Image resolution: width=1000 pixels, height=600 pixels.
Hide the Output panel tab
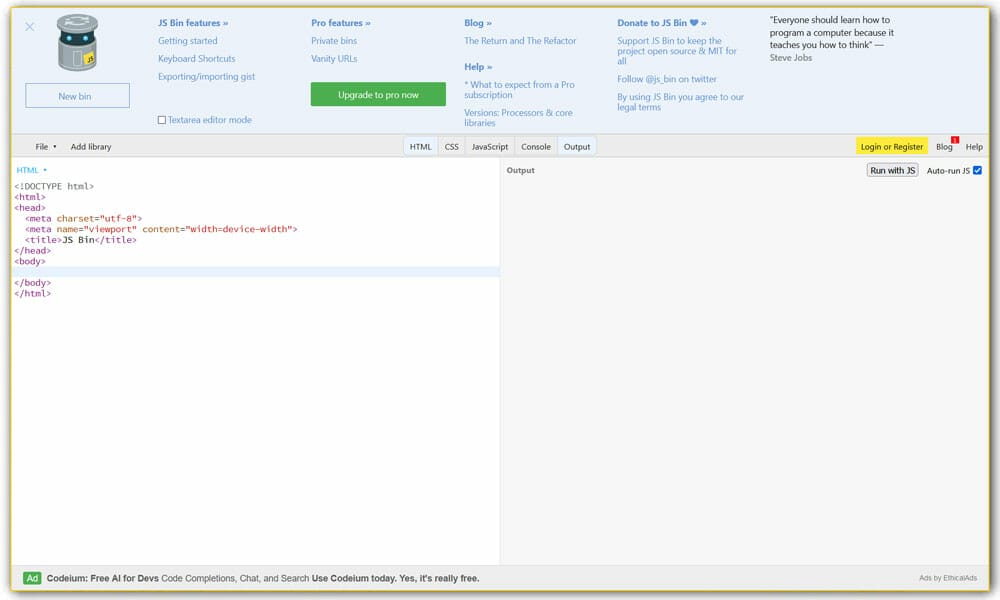tap(577, 147)
